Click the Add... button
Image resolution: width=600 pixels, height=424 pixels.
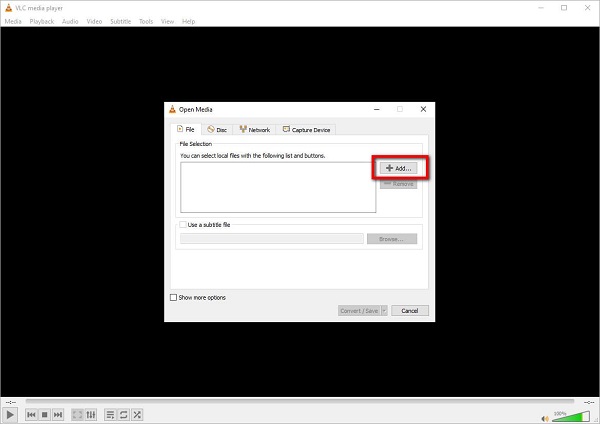pos(398,168)
